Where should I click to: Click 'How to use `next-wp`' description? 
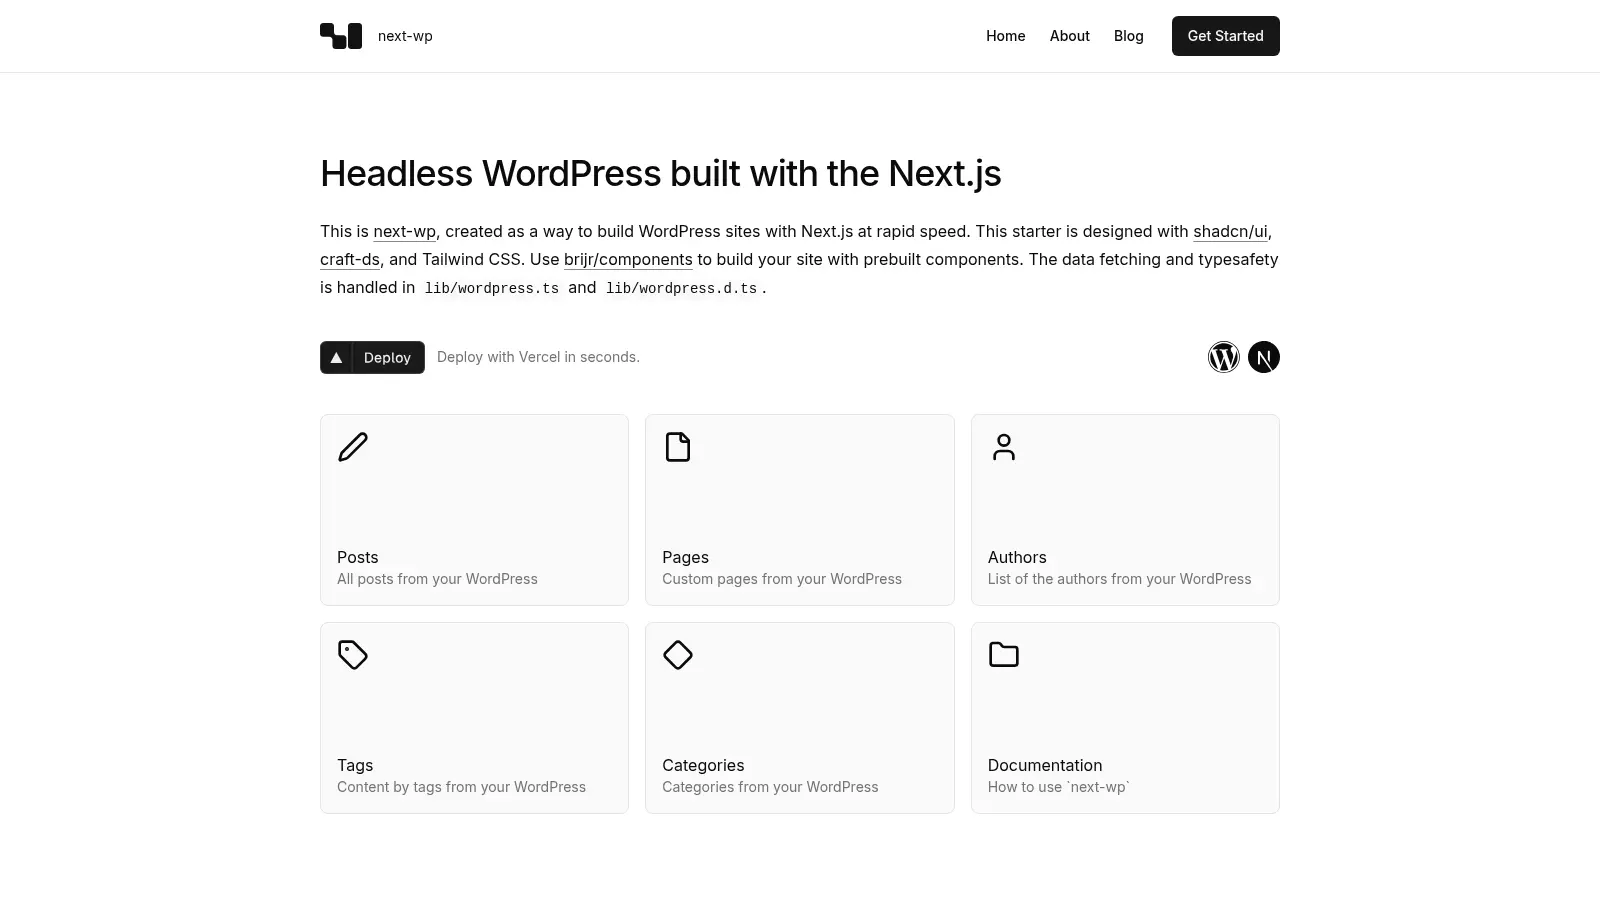(1058, 787)
